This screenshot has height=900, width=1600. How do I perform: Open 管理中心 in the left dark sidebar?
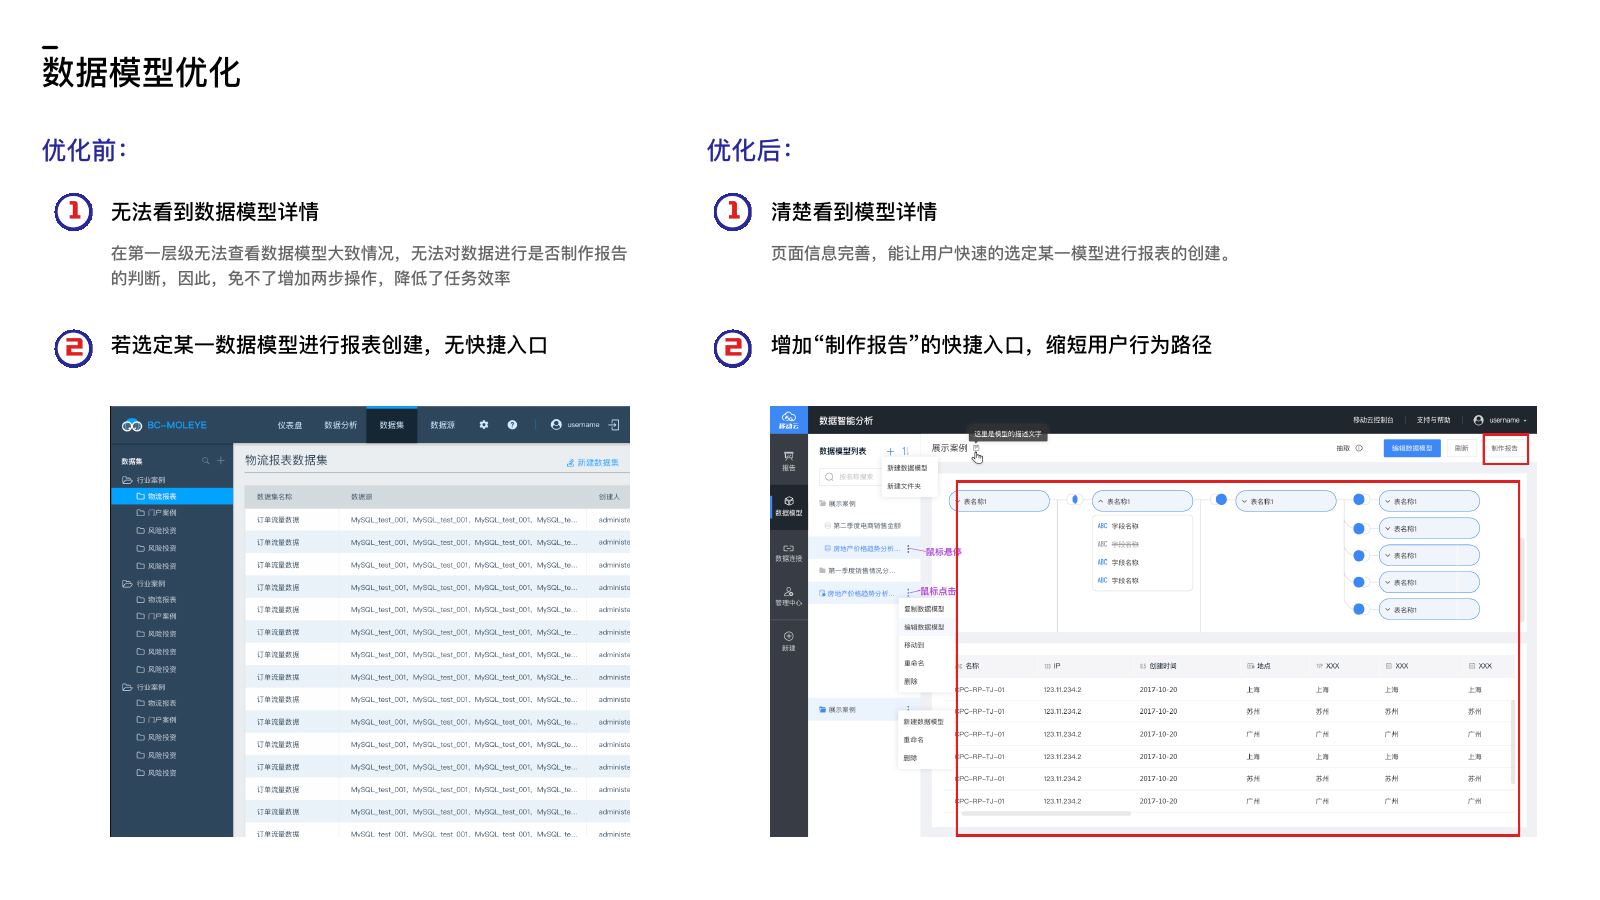(788, 597)
